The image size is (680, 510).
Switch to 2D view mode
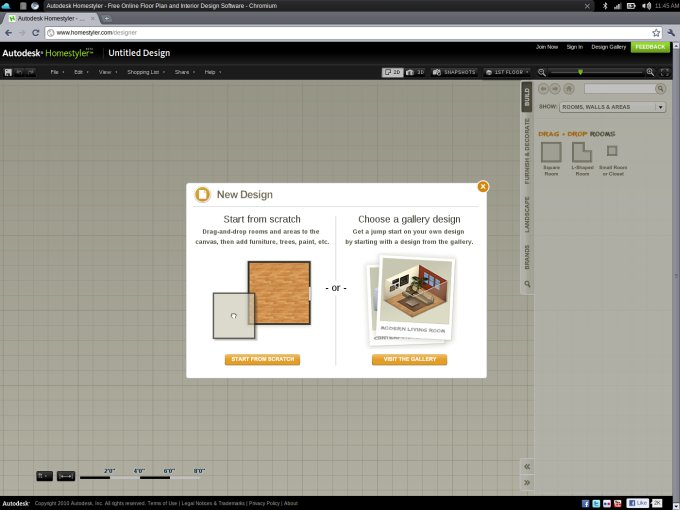(x=392, y=72)
